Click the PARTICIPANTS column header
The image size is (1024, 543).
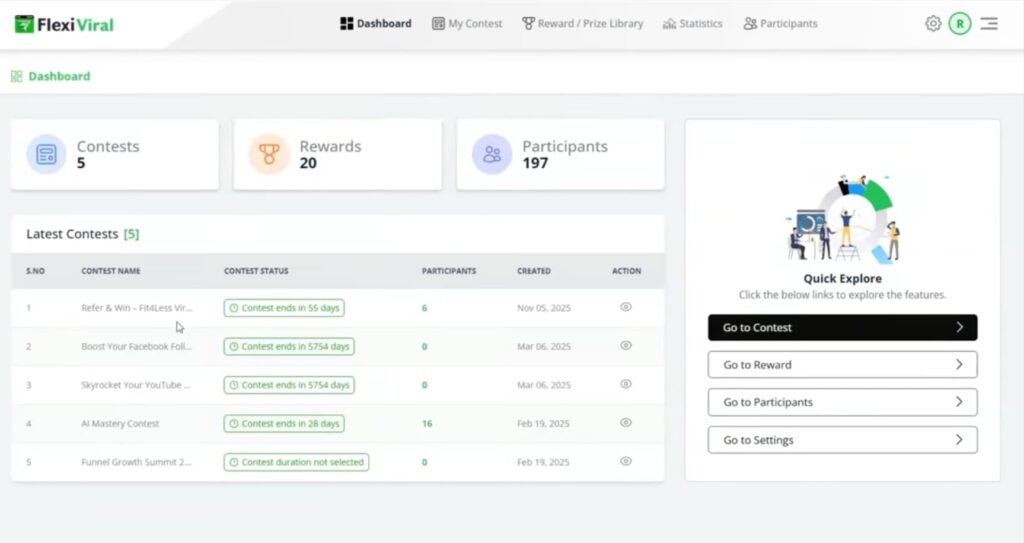click(x=449, y=271)
